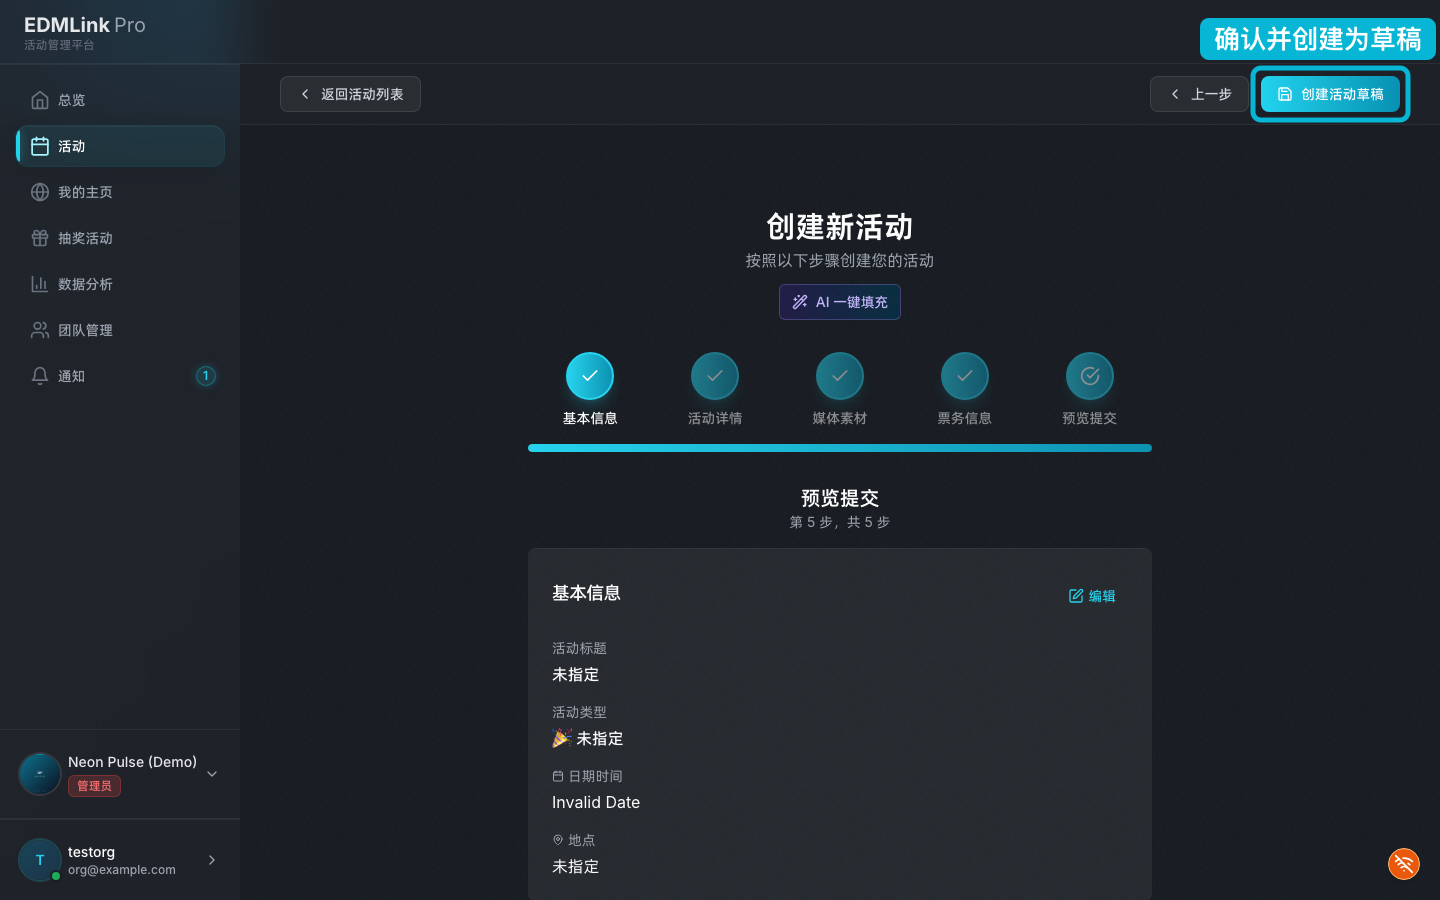Open 总览 in the sidebar menu

click(120, 100)
